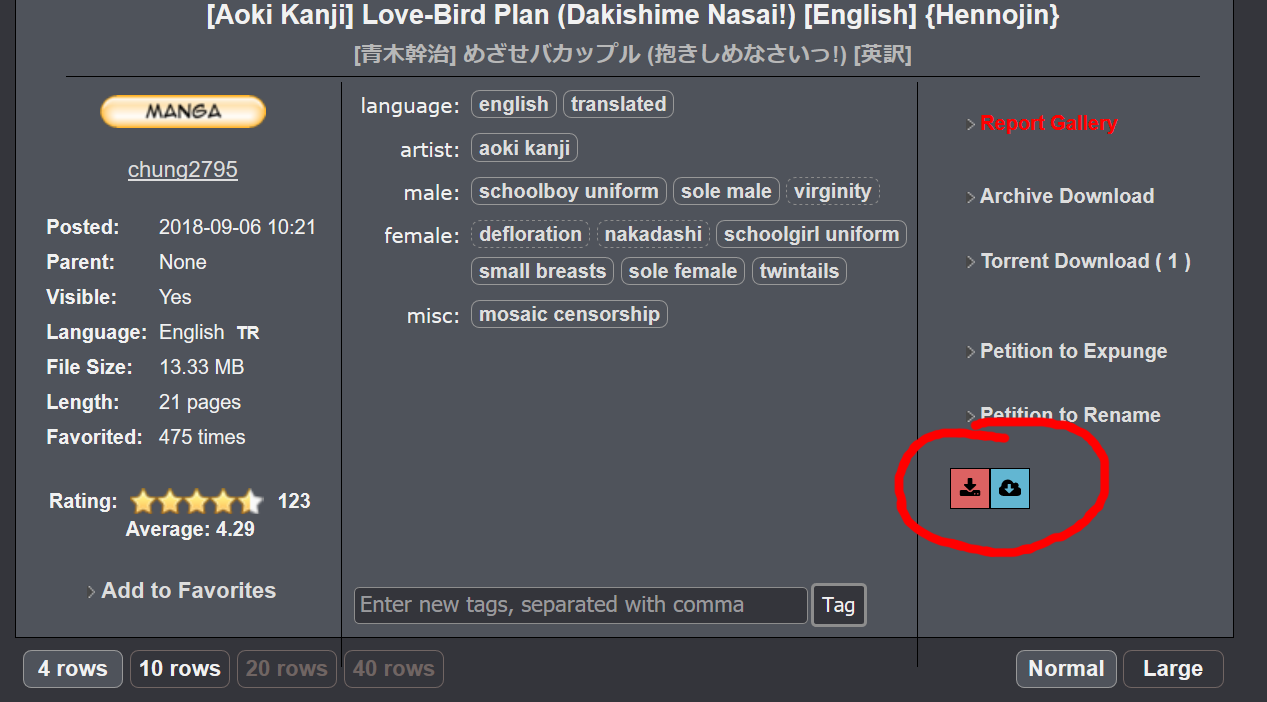
Task: Click the english language tag
Action: pos(513,104)
